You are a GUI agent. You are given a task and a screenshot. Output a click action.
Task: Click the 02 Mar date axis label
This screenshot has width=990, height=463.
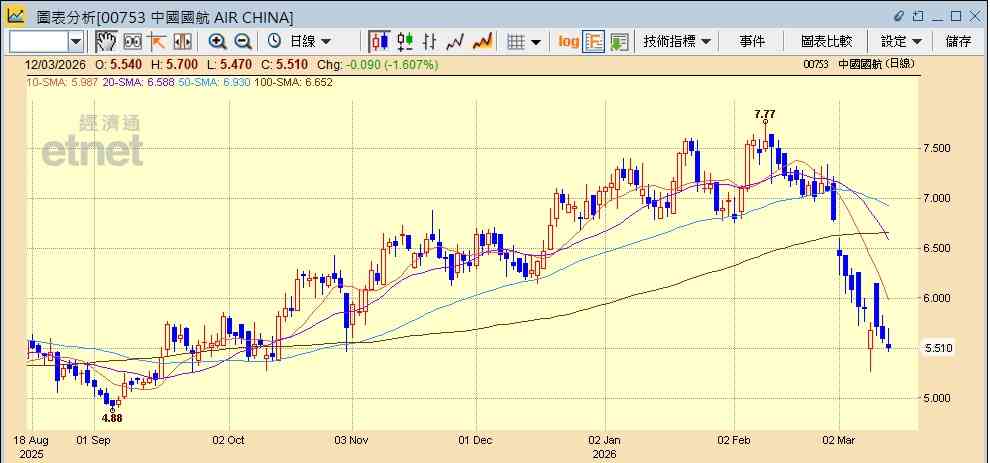(x=838, y=440)
